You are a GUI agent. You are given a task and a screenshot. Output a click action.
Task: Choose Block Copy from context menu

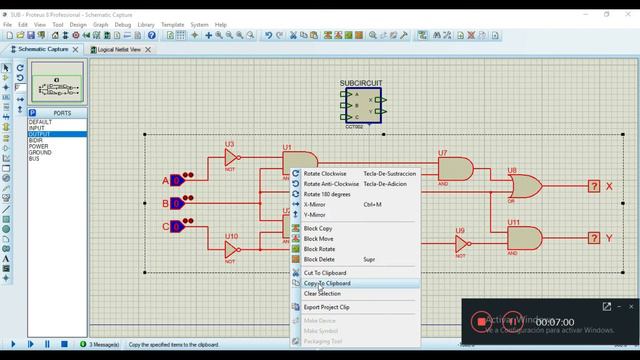(x=356, y=229)
